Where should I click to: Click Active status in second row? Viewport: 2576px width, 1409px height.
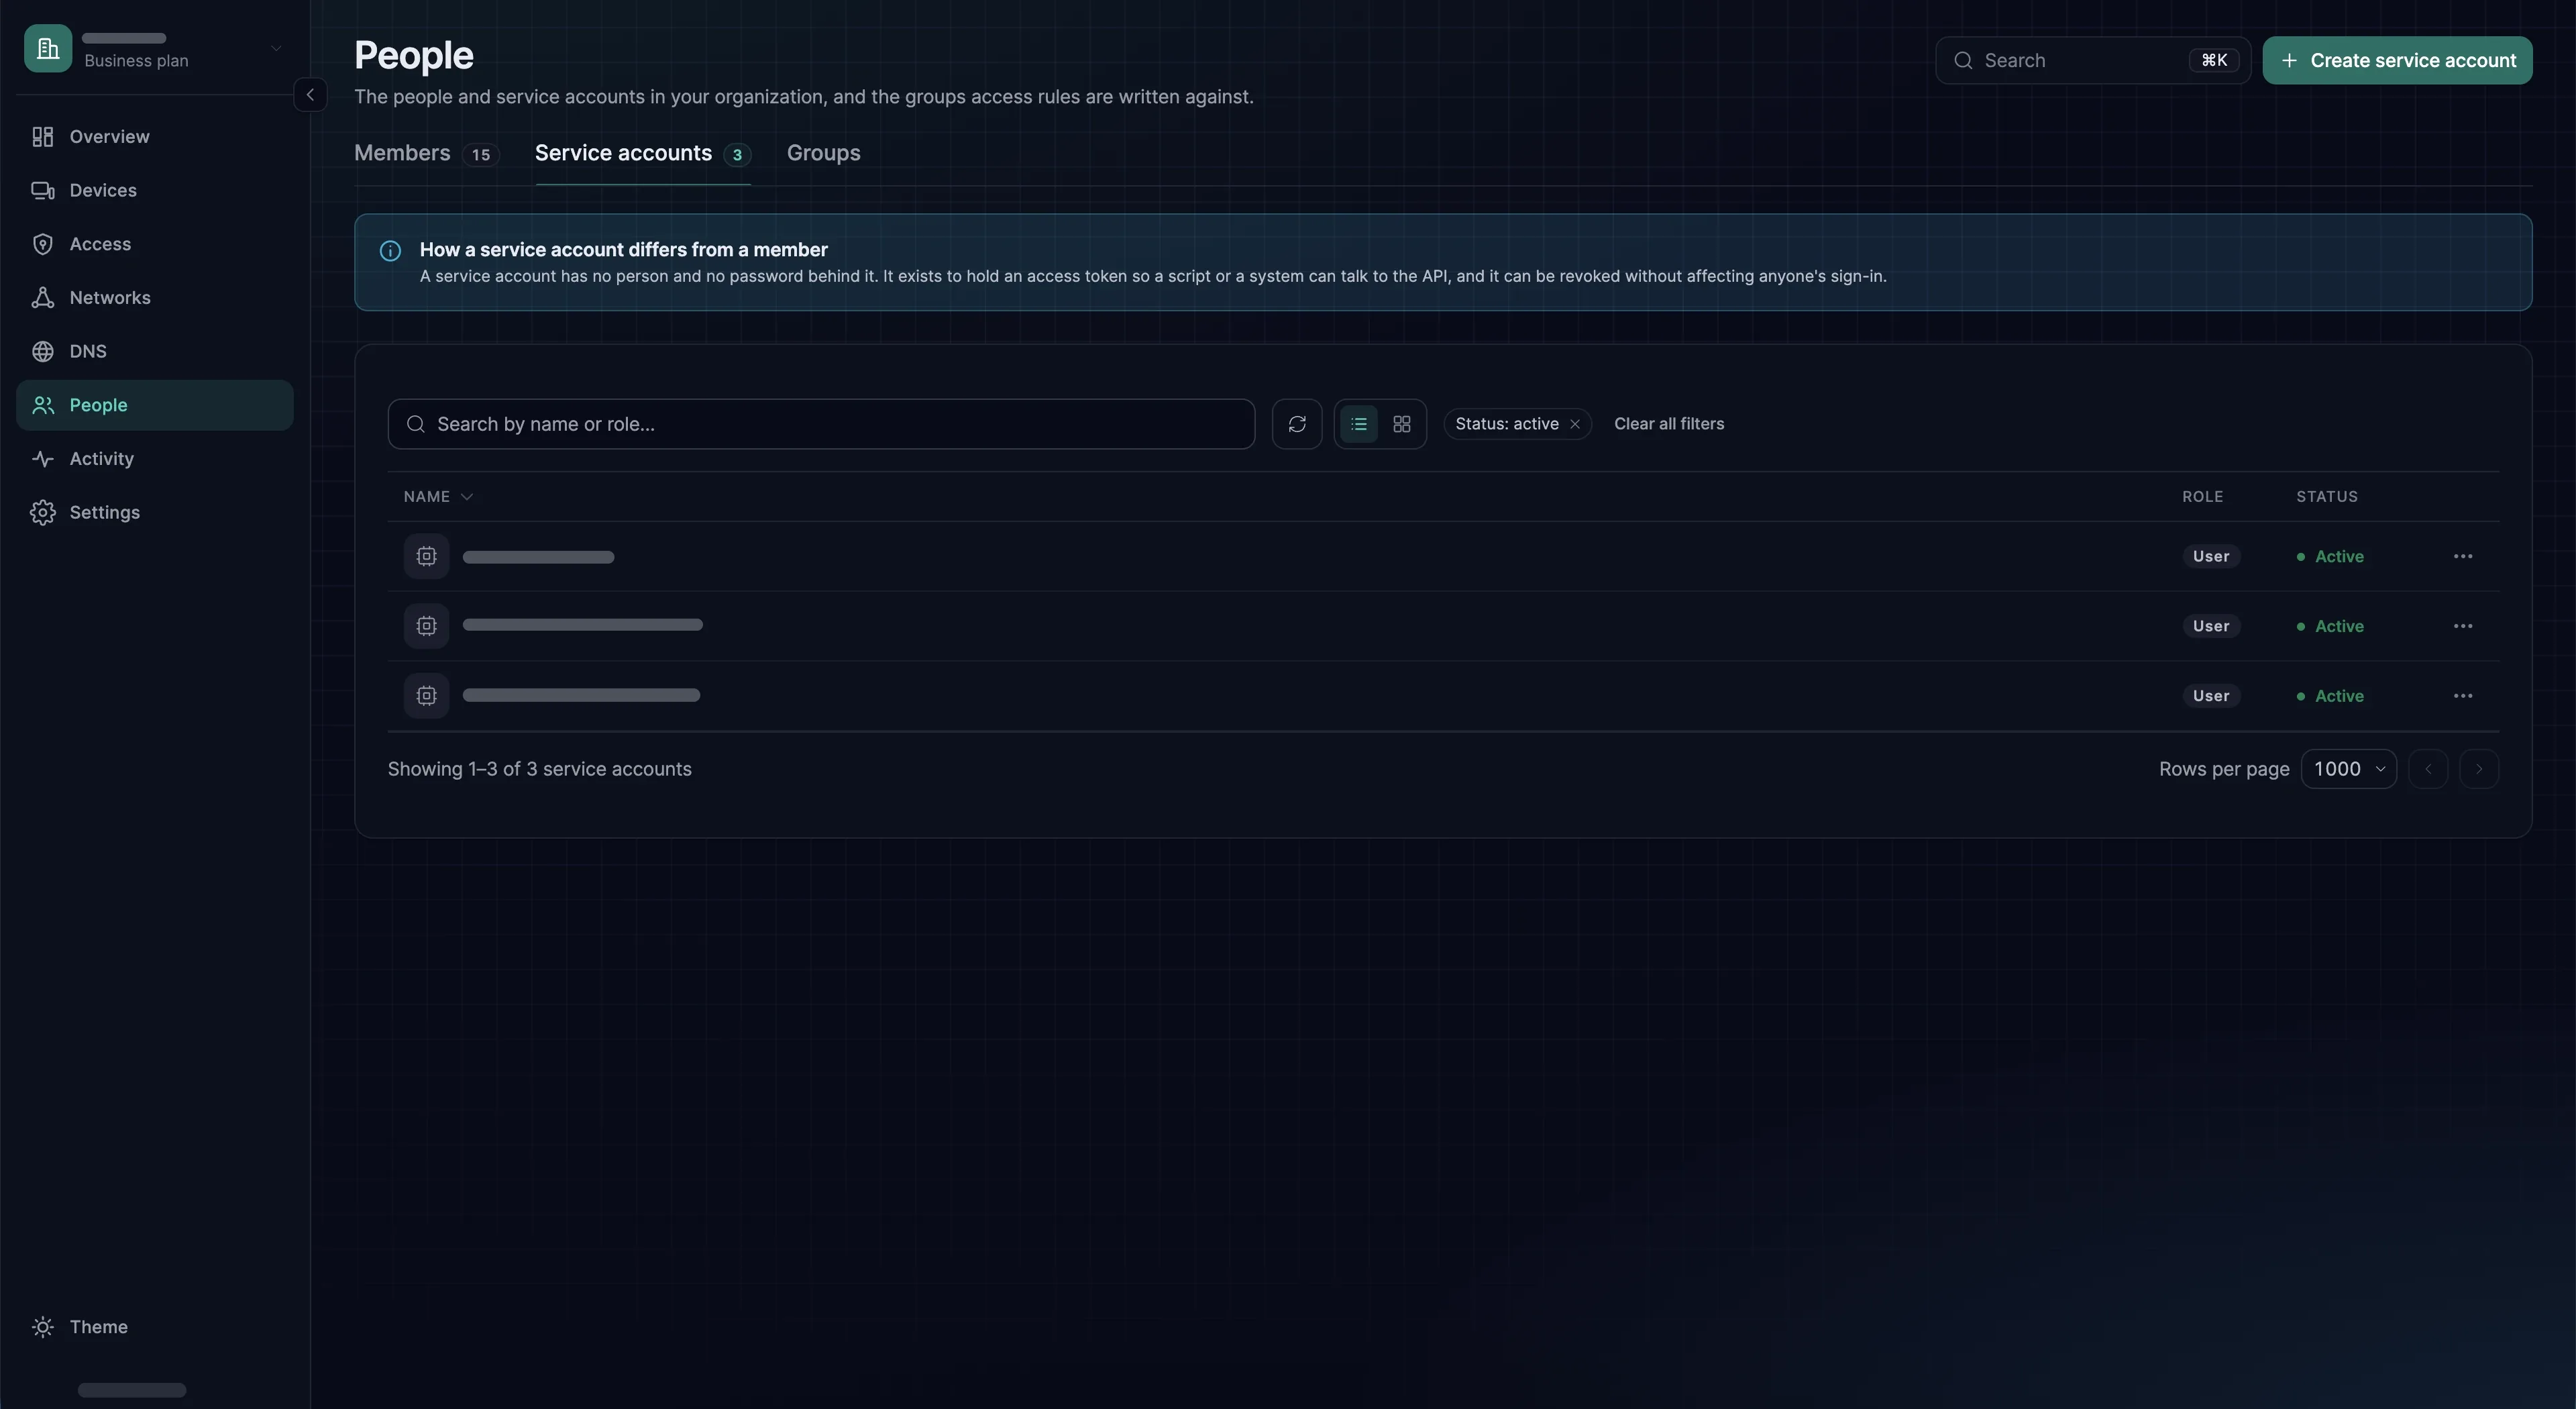[x=2330, y=626]
